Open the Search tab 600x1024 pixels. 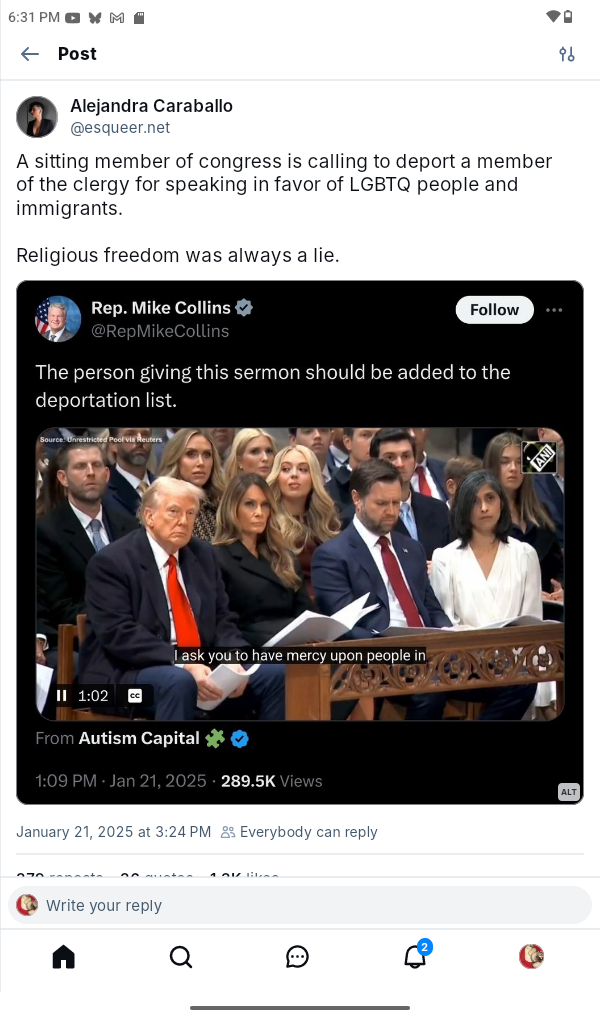point(180,957)
